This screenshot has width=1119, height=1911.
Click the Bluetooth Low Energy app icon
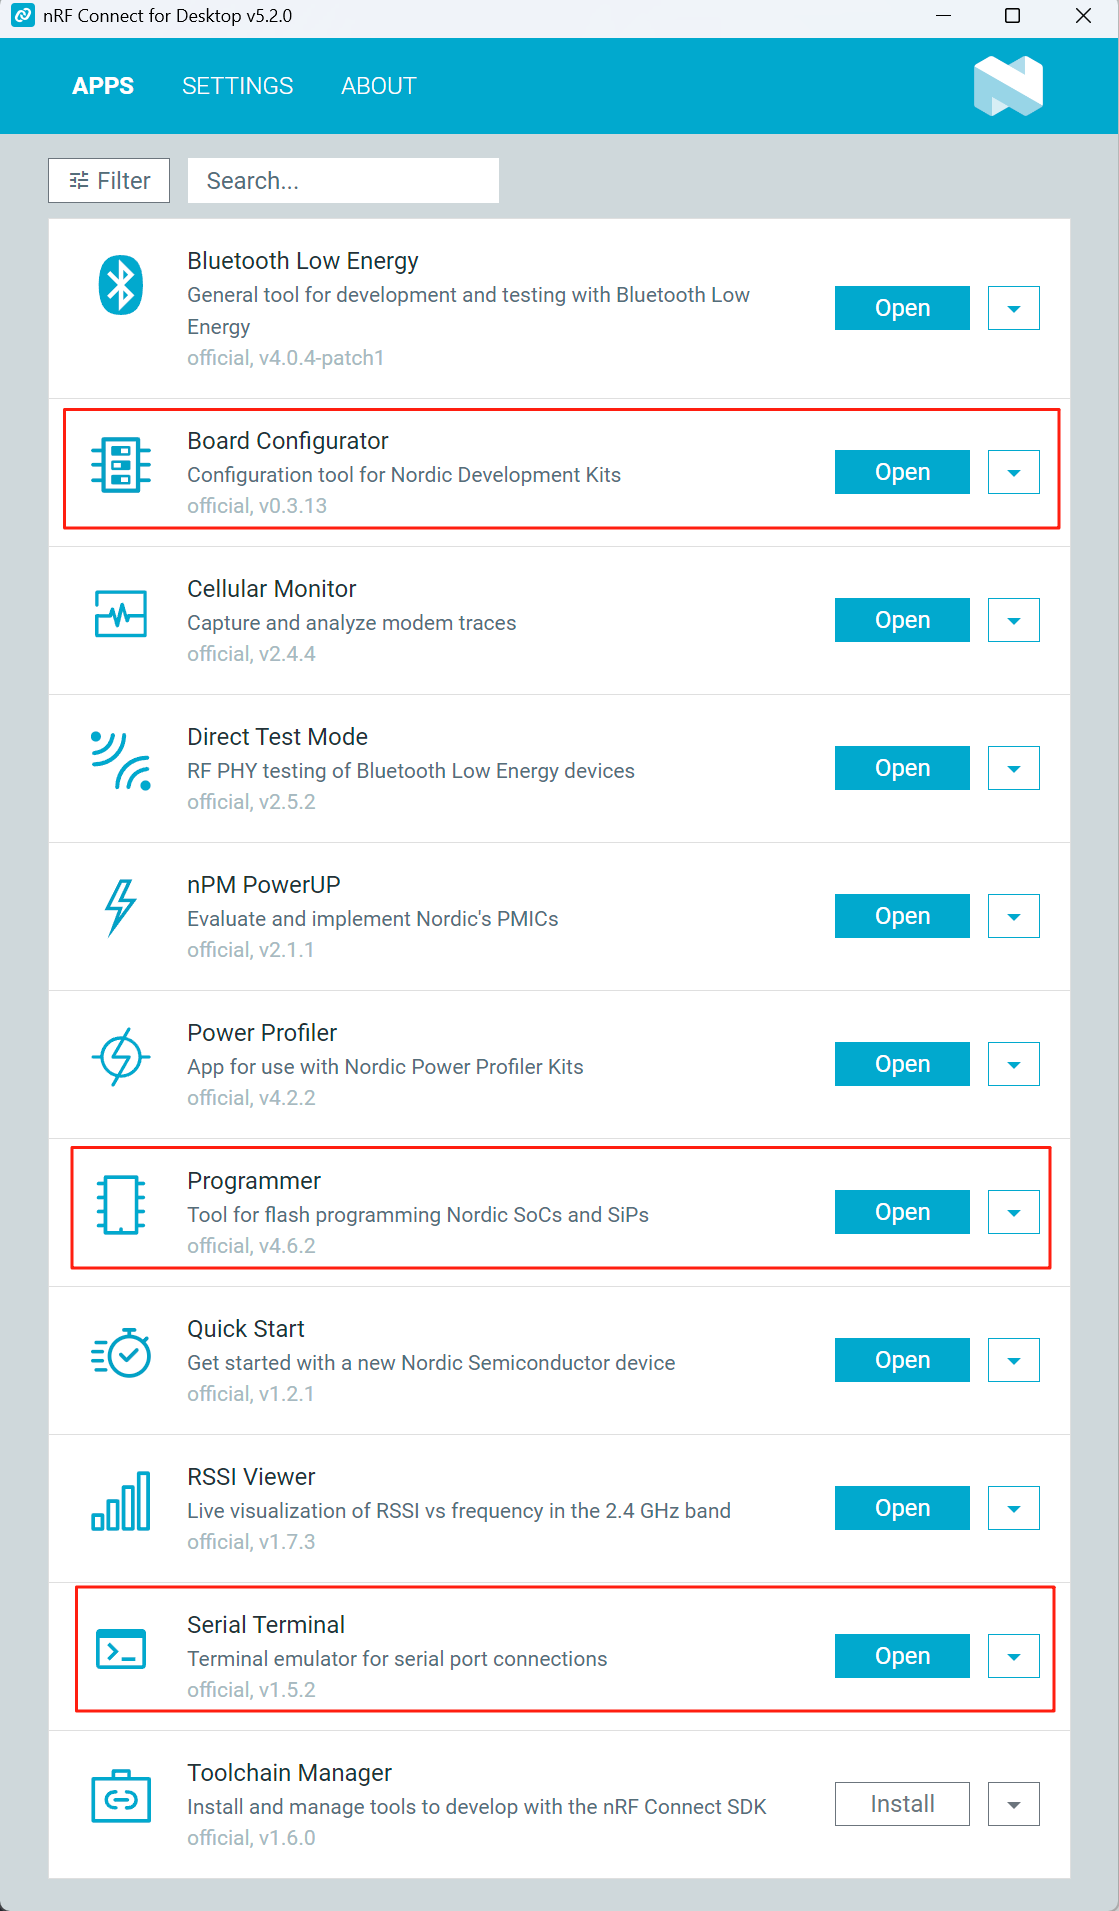(x=121, y=285)
